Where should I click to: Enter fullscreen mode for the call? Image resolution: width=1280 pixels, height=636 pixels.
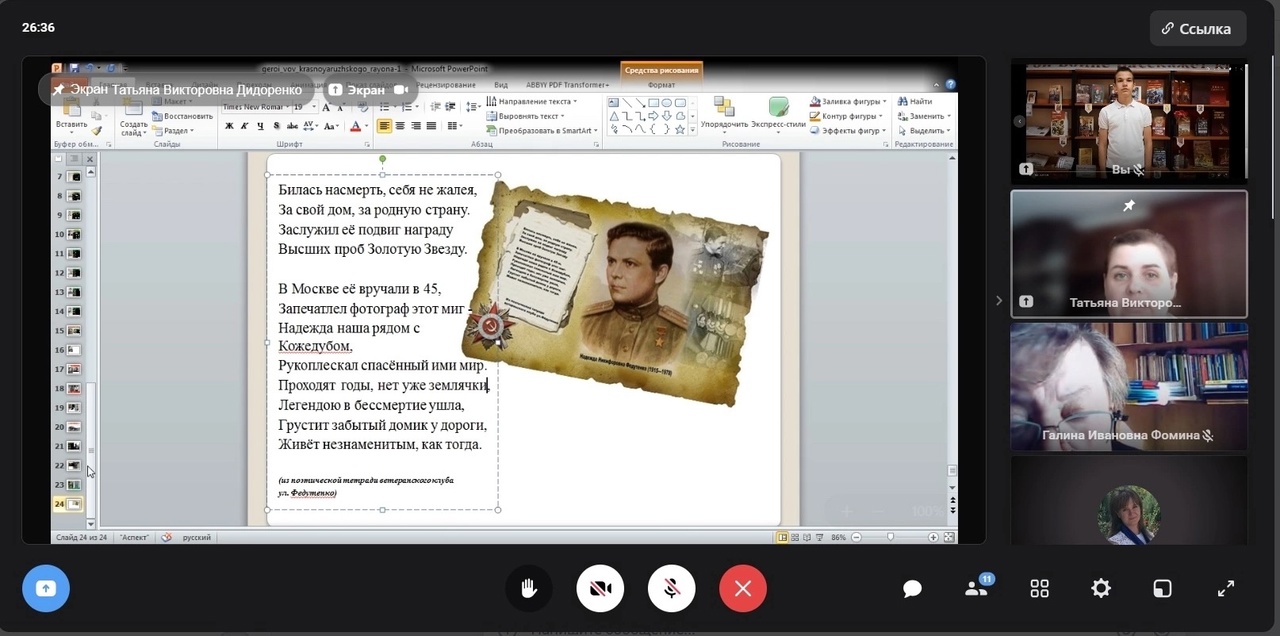point(1226,588)
